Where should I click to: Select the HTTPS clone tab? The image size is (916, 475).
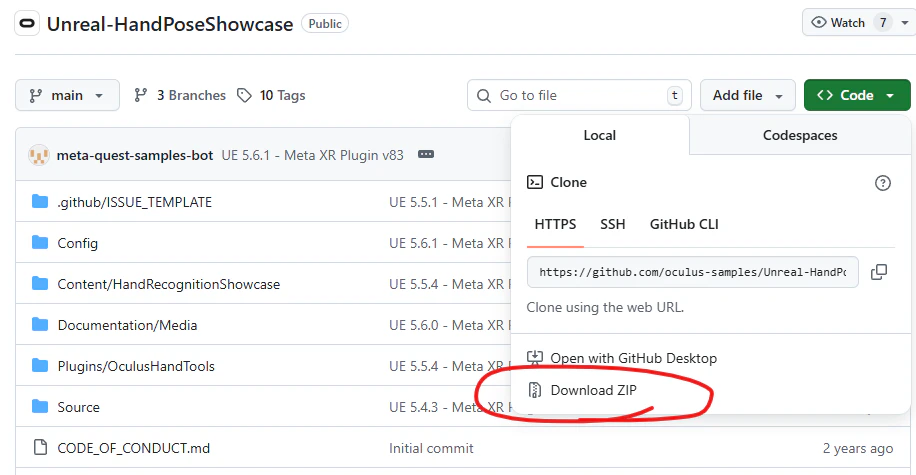coord(555,224)
